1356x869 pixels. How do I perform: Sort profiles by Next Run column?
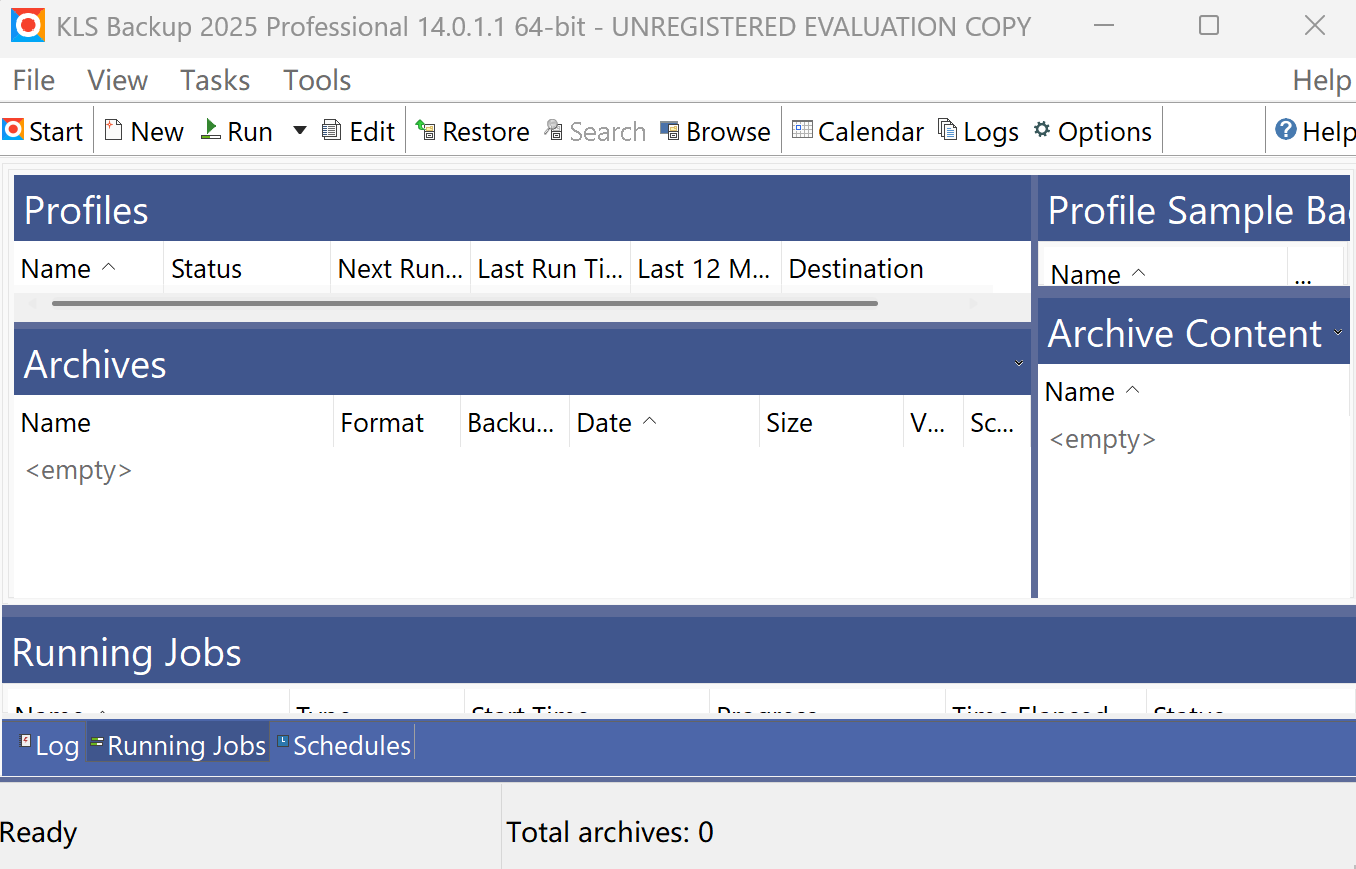(400, 268)
